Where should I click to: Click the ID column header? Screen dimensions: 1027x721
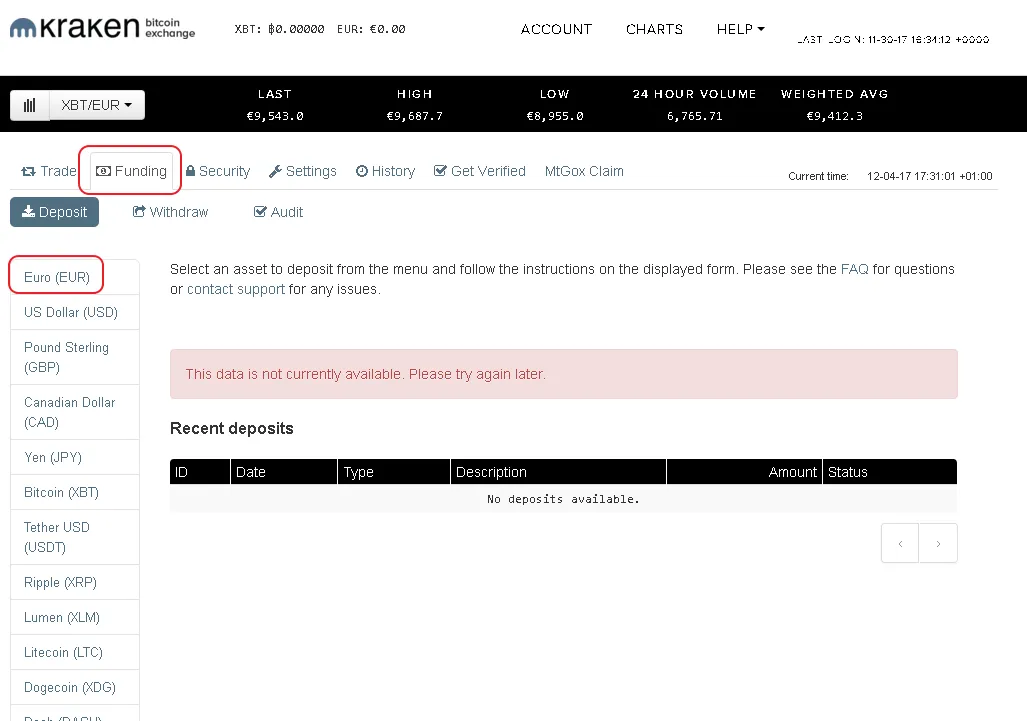pyautogui.click(x=200, y=471)
